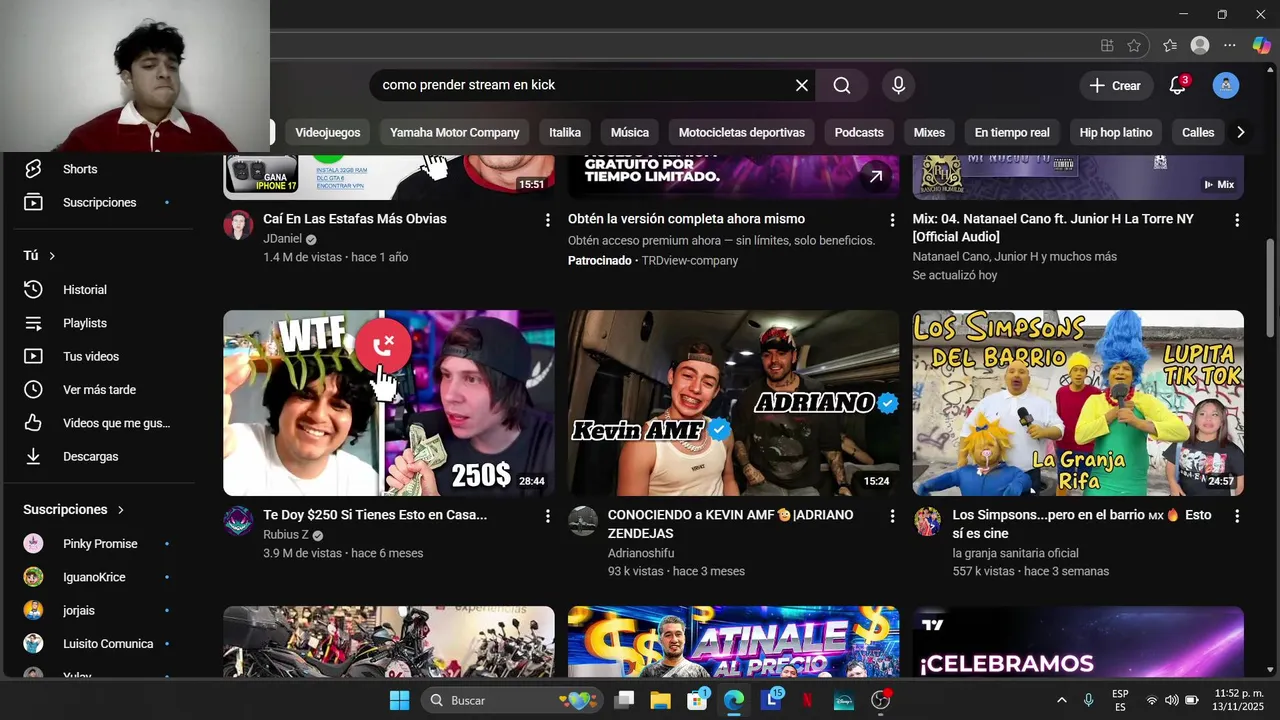
Task: Open options for the sponsored TRDview ad
Action: tap(892, 220)
